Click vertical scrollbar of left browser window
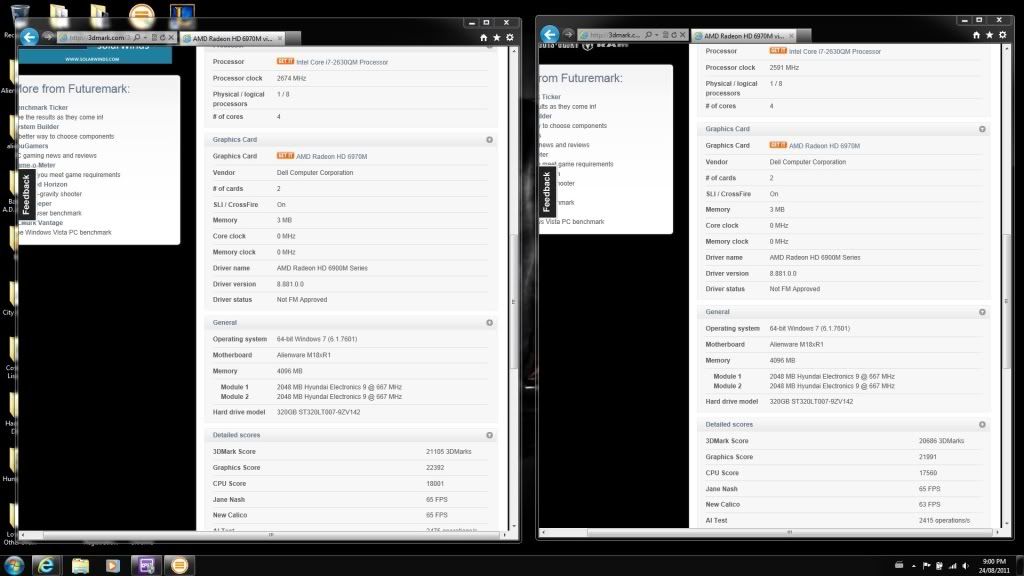Viewport: 1024px width, 576px height. click(x=515, y=287)
